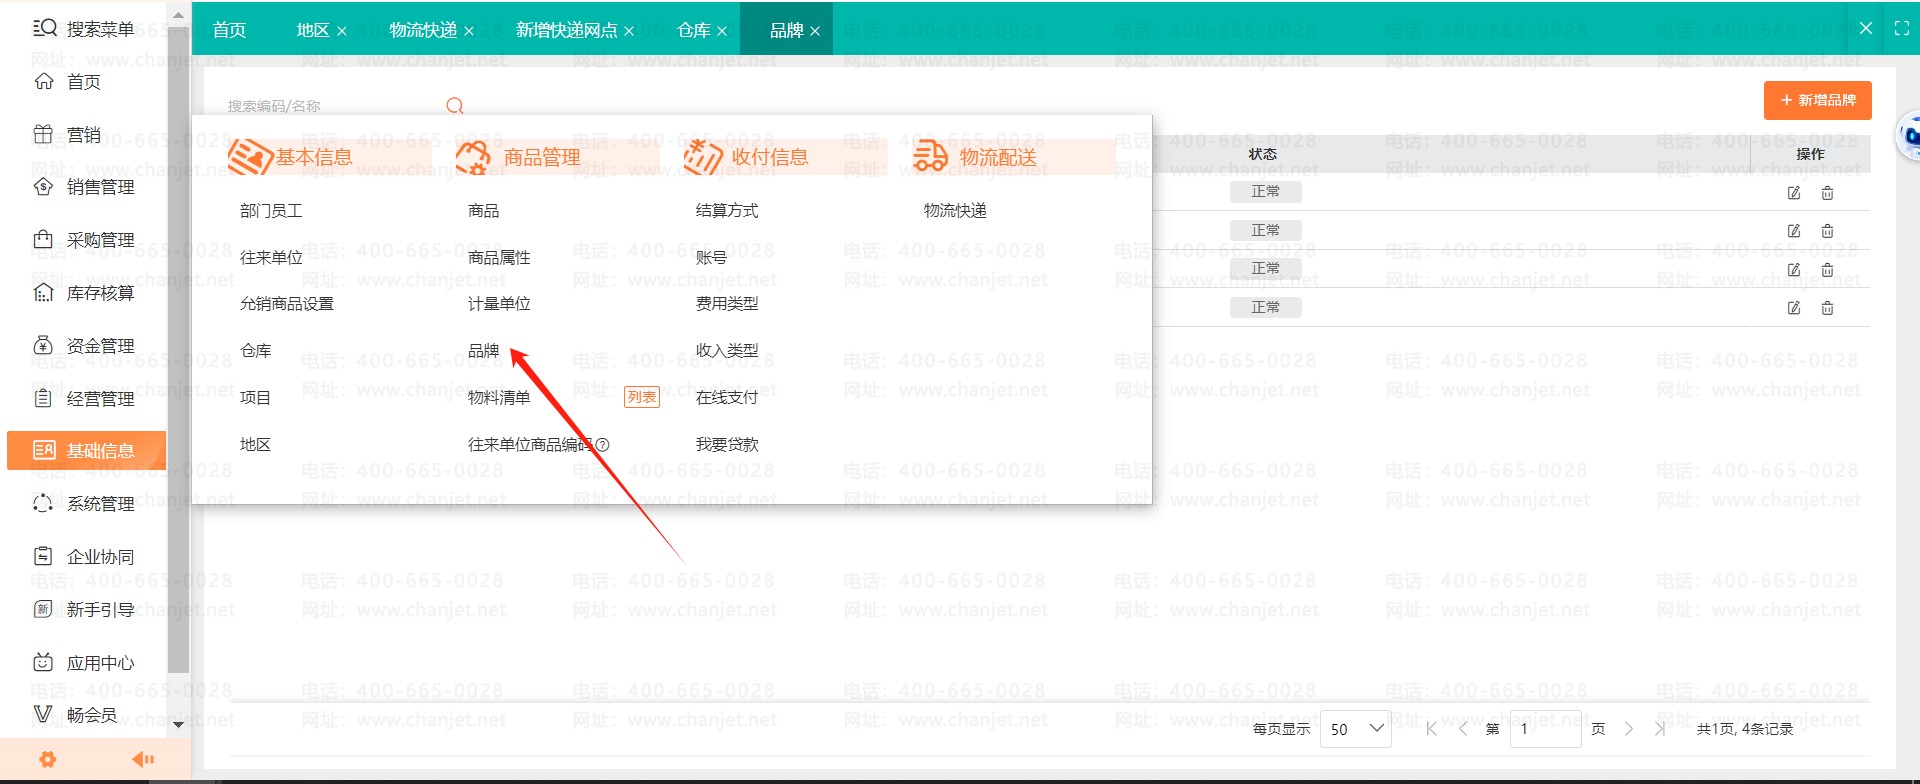The image size is (1920, 784).
Task: Select 物流快递 under 物流配送
Action: pos(955,211)
